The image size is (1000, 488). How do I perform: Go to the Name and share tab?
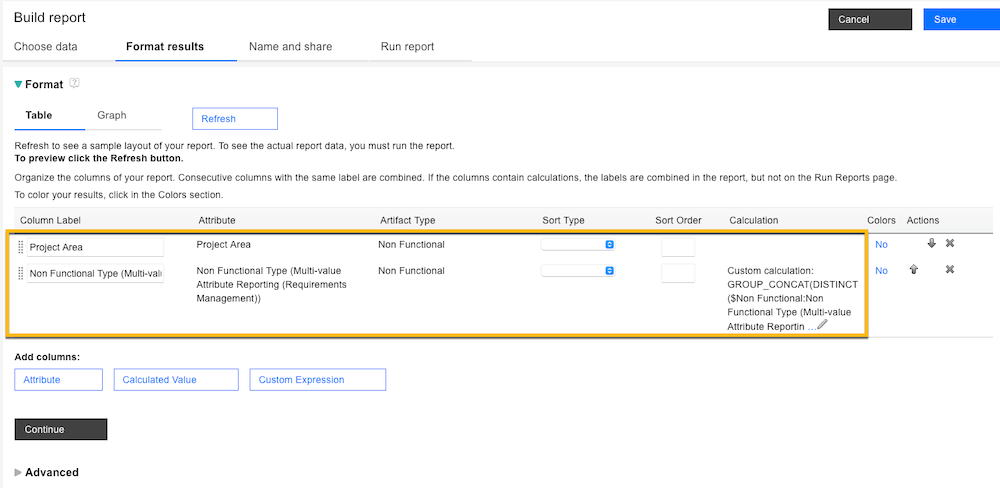coord(290,46)
